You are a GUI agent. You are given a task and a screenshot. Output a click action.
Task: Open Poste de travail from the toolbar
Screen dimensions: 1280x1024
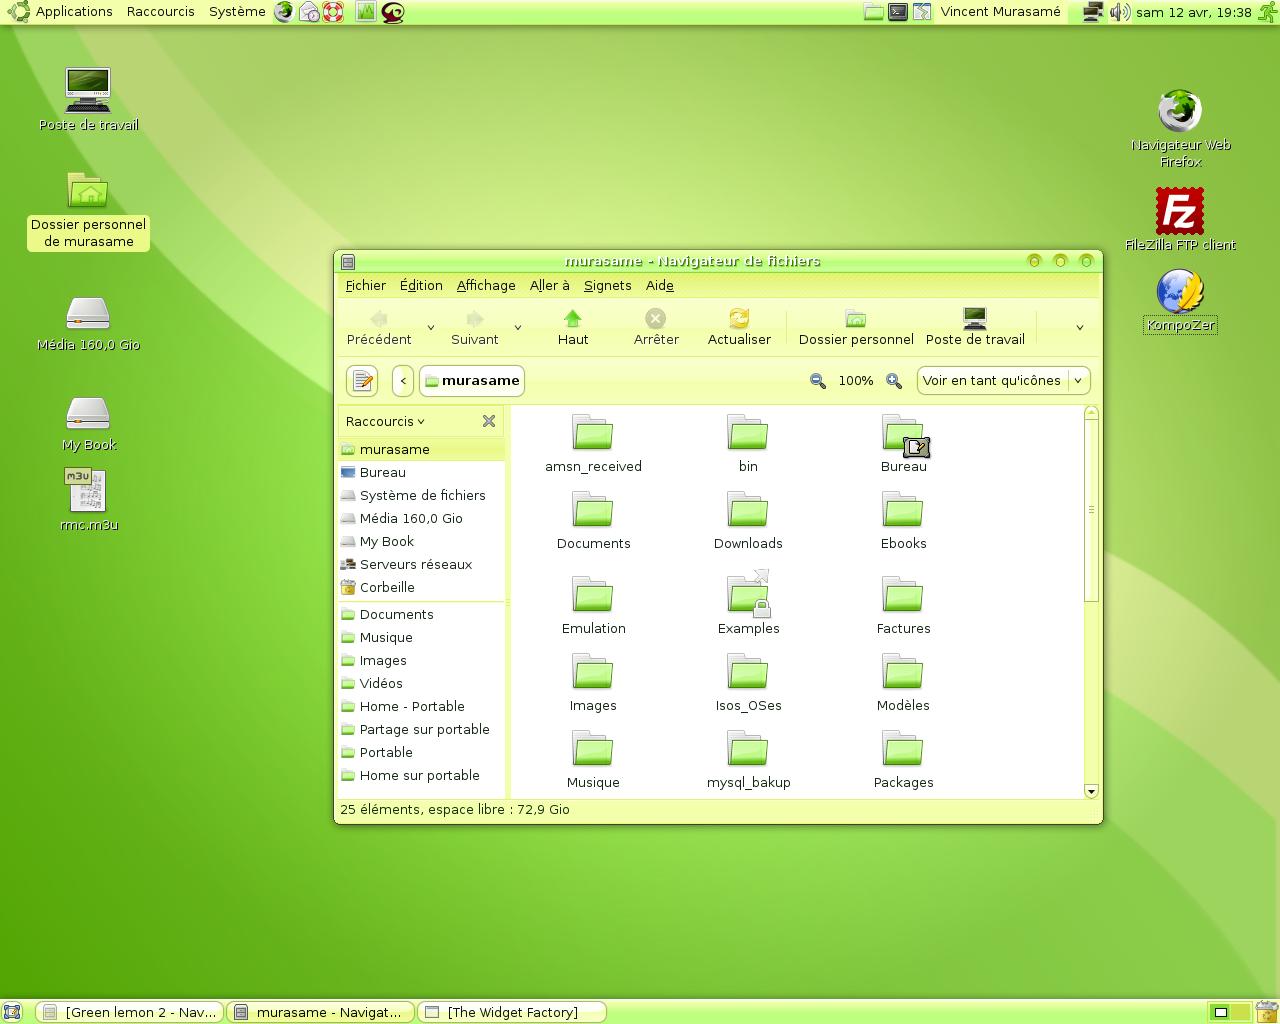975,327
